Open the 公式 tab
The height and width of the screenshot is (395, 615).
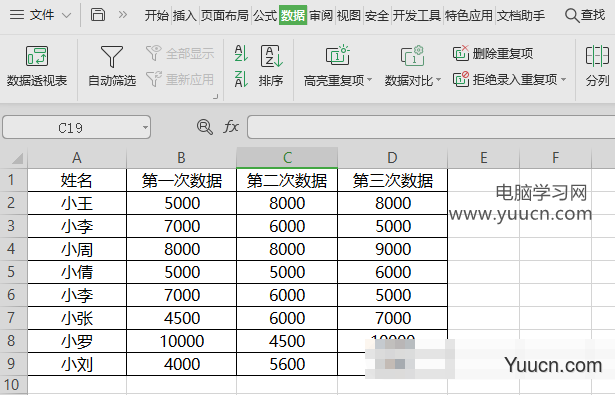click(265, 16)
